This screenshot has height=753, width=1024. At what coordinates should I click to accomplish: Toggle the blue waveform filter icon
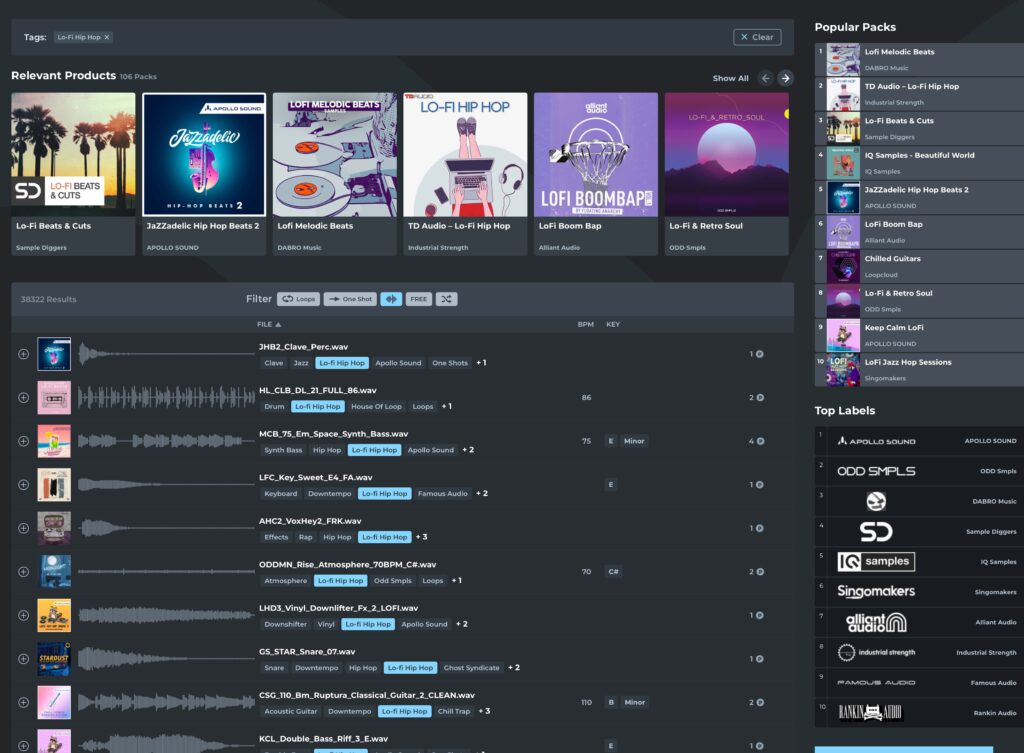[x=391, y=299]
